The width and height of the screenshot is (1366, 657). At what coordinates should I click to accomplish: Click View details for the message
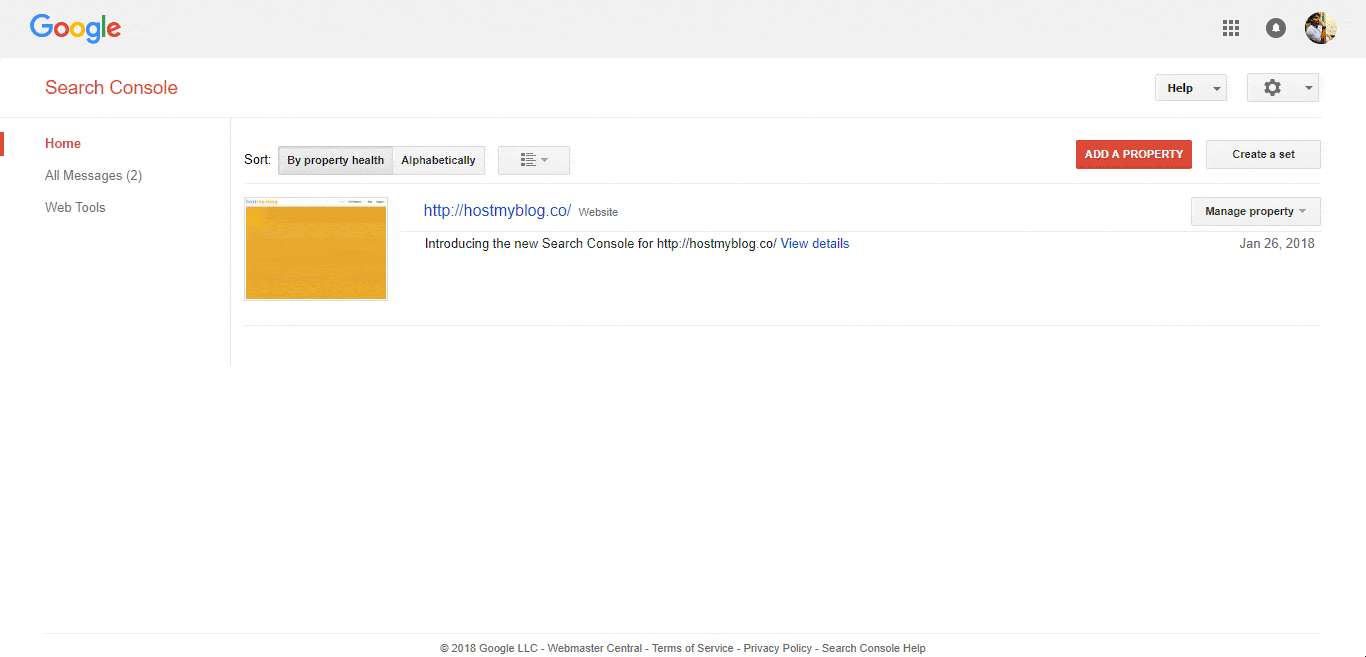814,244
